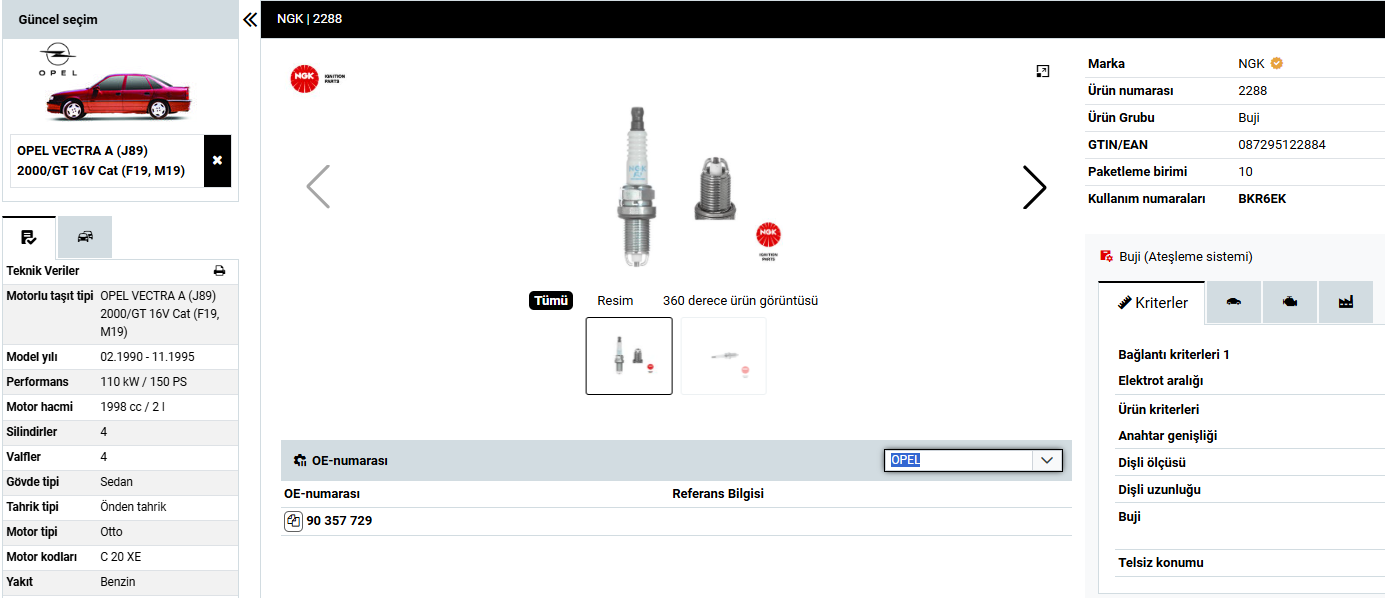Select the BKR6EK usage number
Image resolution: width=1385 pixels, height=598 pixels.
[1262, 199]
